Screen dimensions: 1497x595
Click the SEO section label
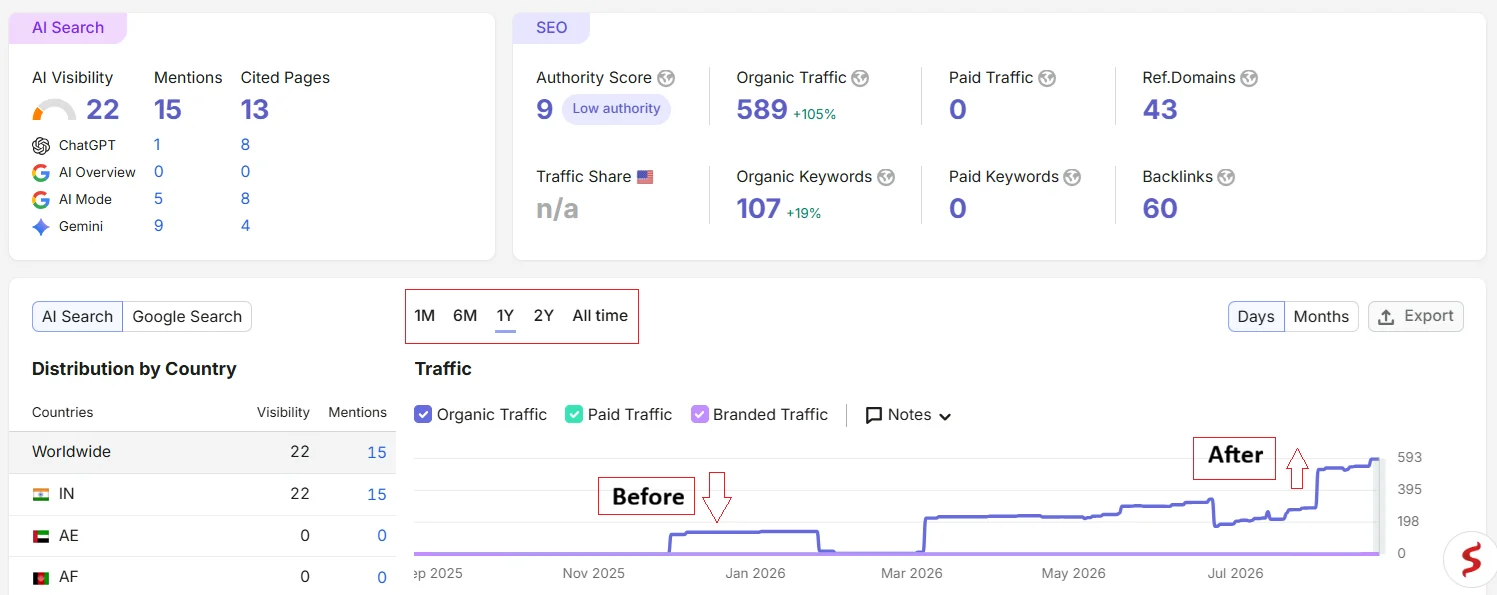(x=552, y=28)
